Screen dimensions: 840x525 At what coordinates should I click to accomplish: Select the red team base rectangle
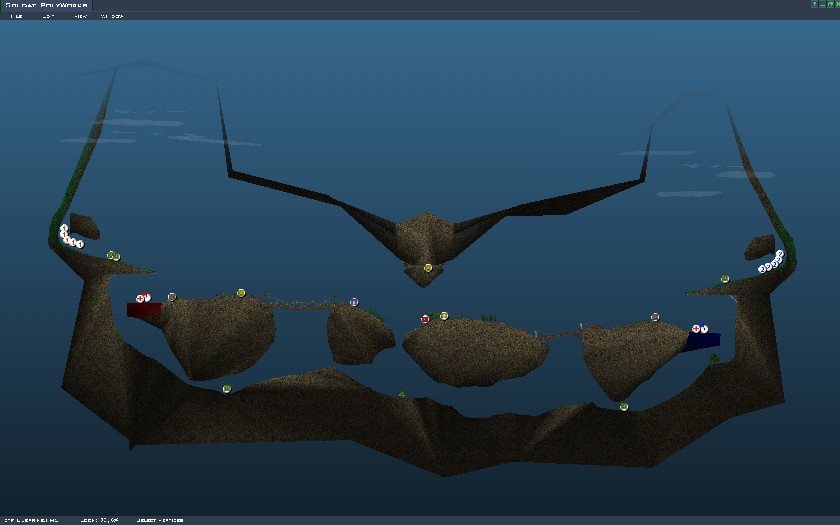click(144, 311)
